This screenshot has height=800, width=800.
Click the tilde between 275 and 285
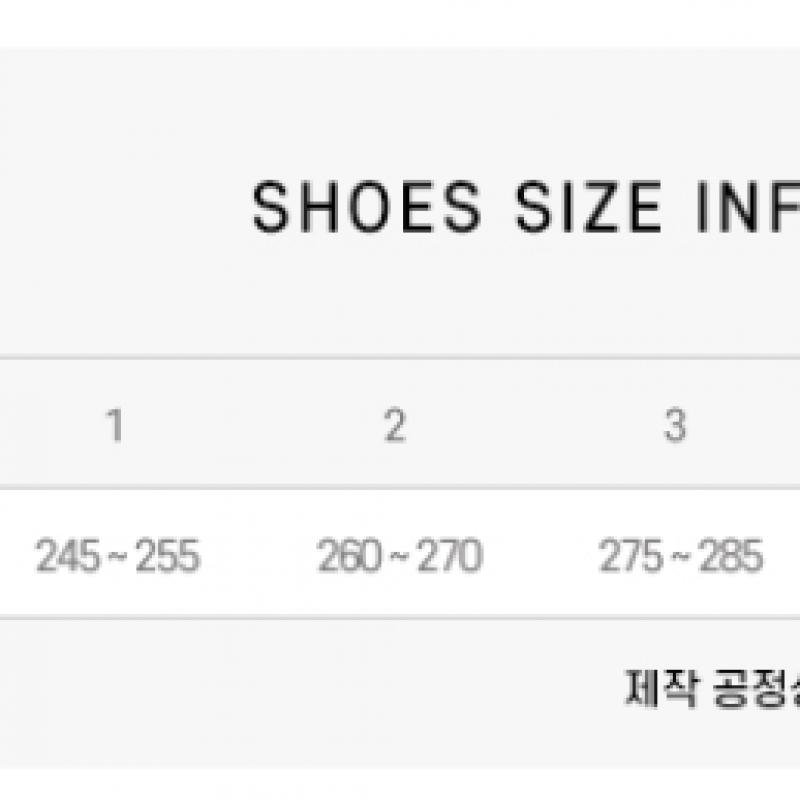point(681,557)
